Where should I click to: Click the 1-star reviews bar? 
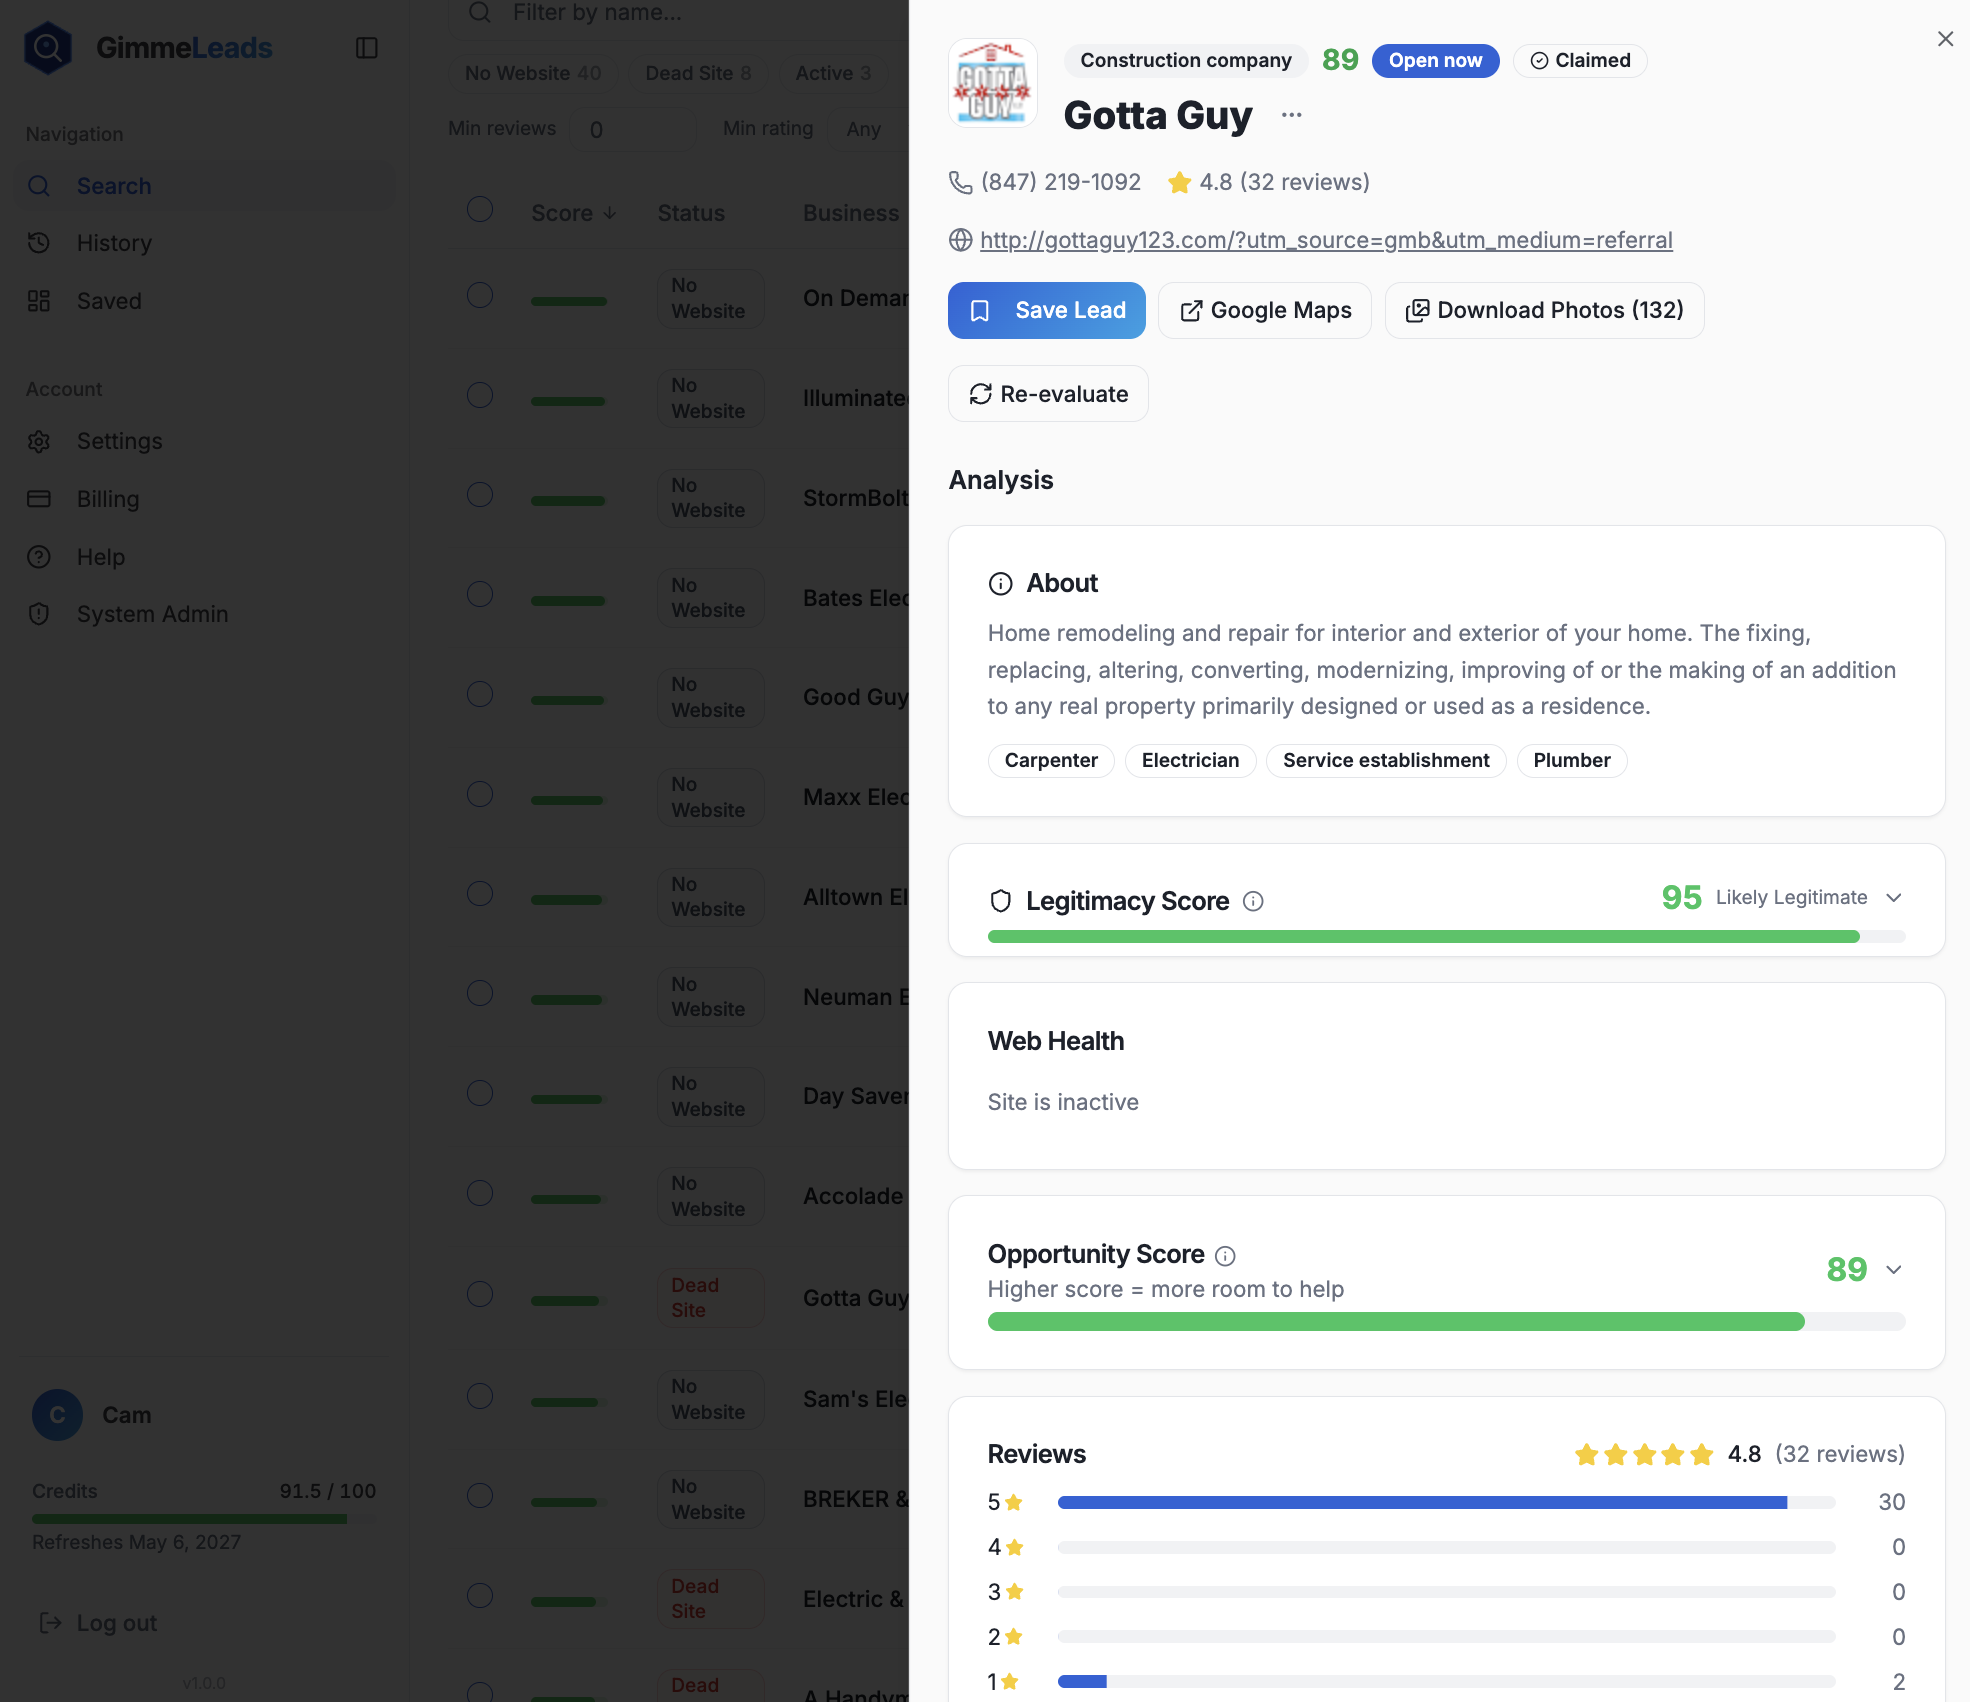tap(1446, 1682)
